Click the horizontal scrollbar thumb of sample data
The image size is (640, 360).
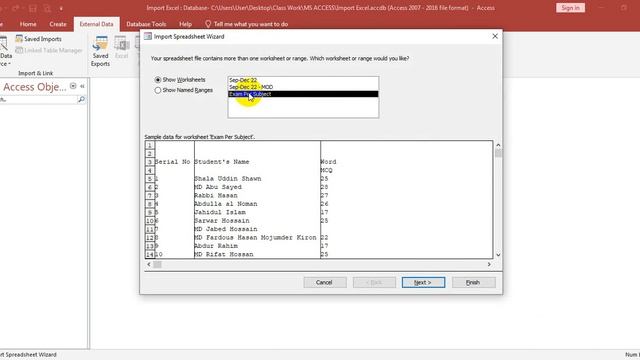158,264
